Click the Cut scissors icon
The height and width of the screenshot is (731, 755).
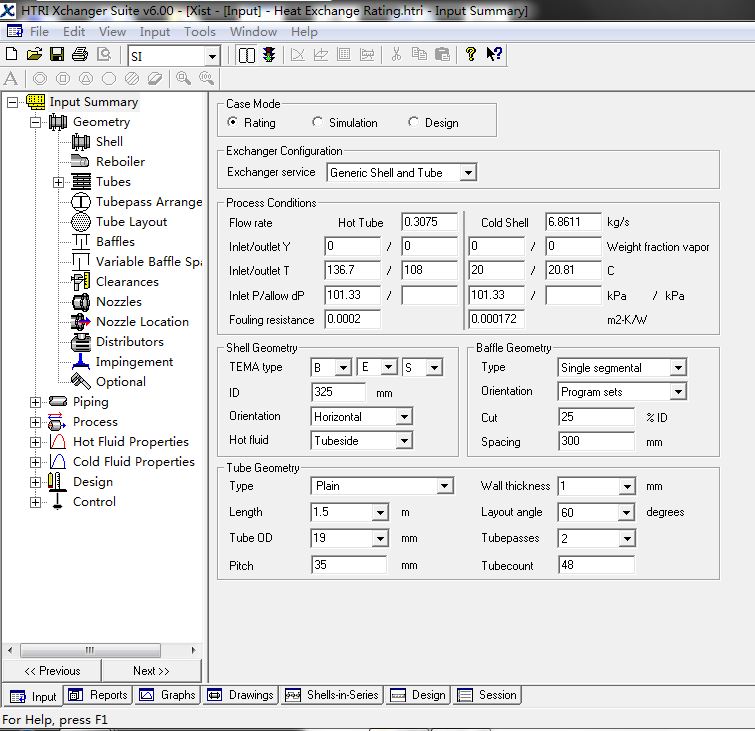point(396,54)
